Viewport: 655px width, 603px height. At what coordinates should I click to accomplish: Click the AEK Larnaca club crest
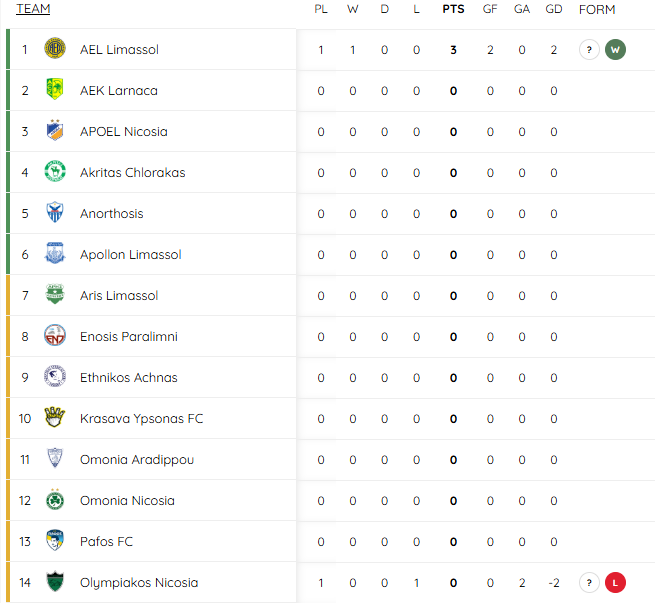point(55,89)
